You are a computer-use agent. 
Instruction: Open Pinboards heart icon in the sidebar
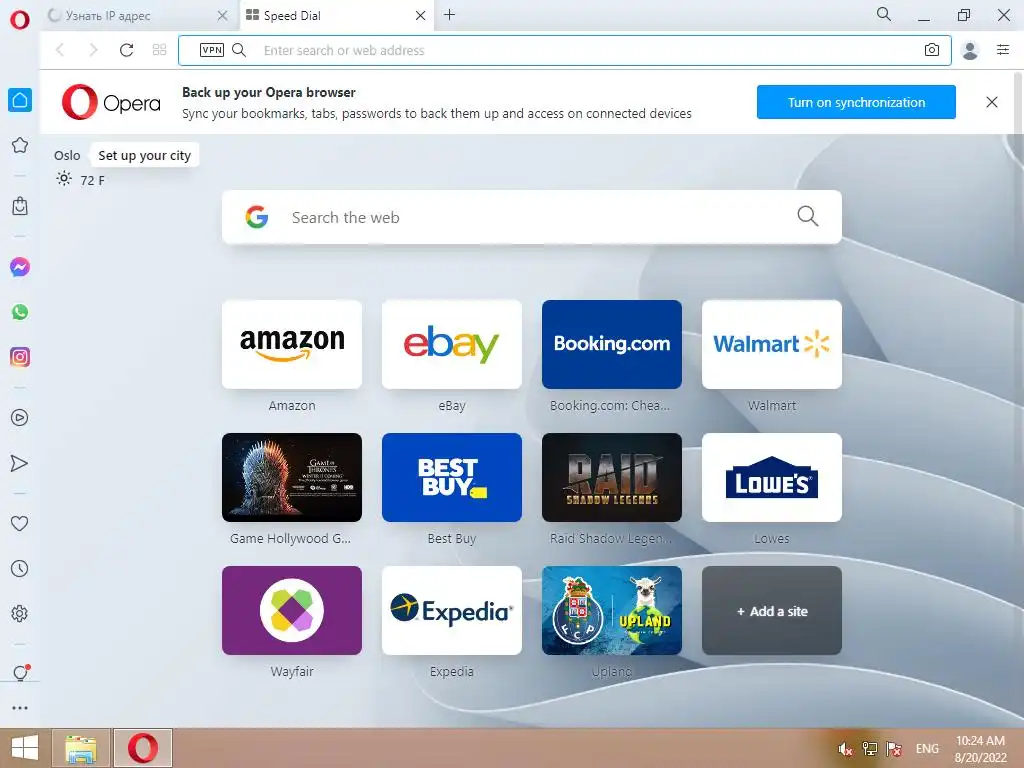[20, 523]
